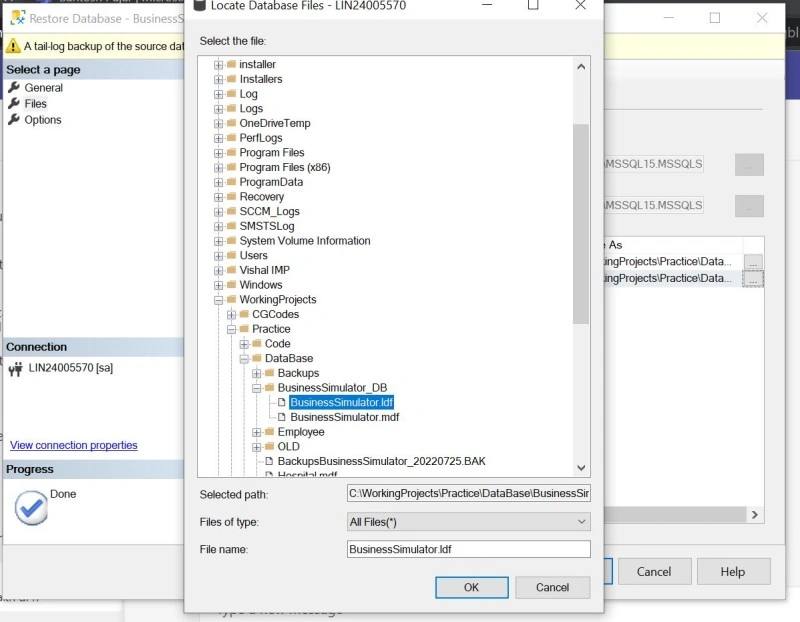800x622 pixels.
Task: Click the file icon of BackupsBusinessSimulator_20220725.BAK
Action: [x=269, y=461]
